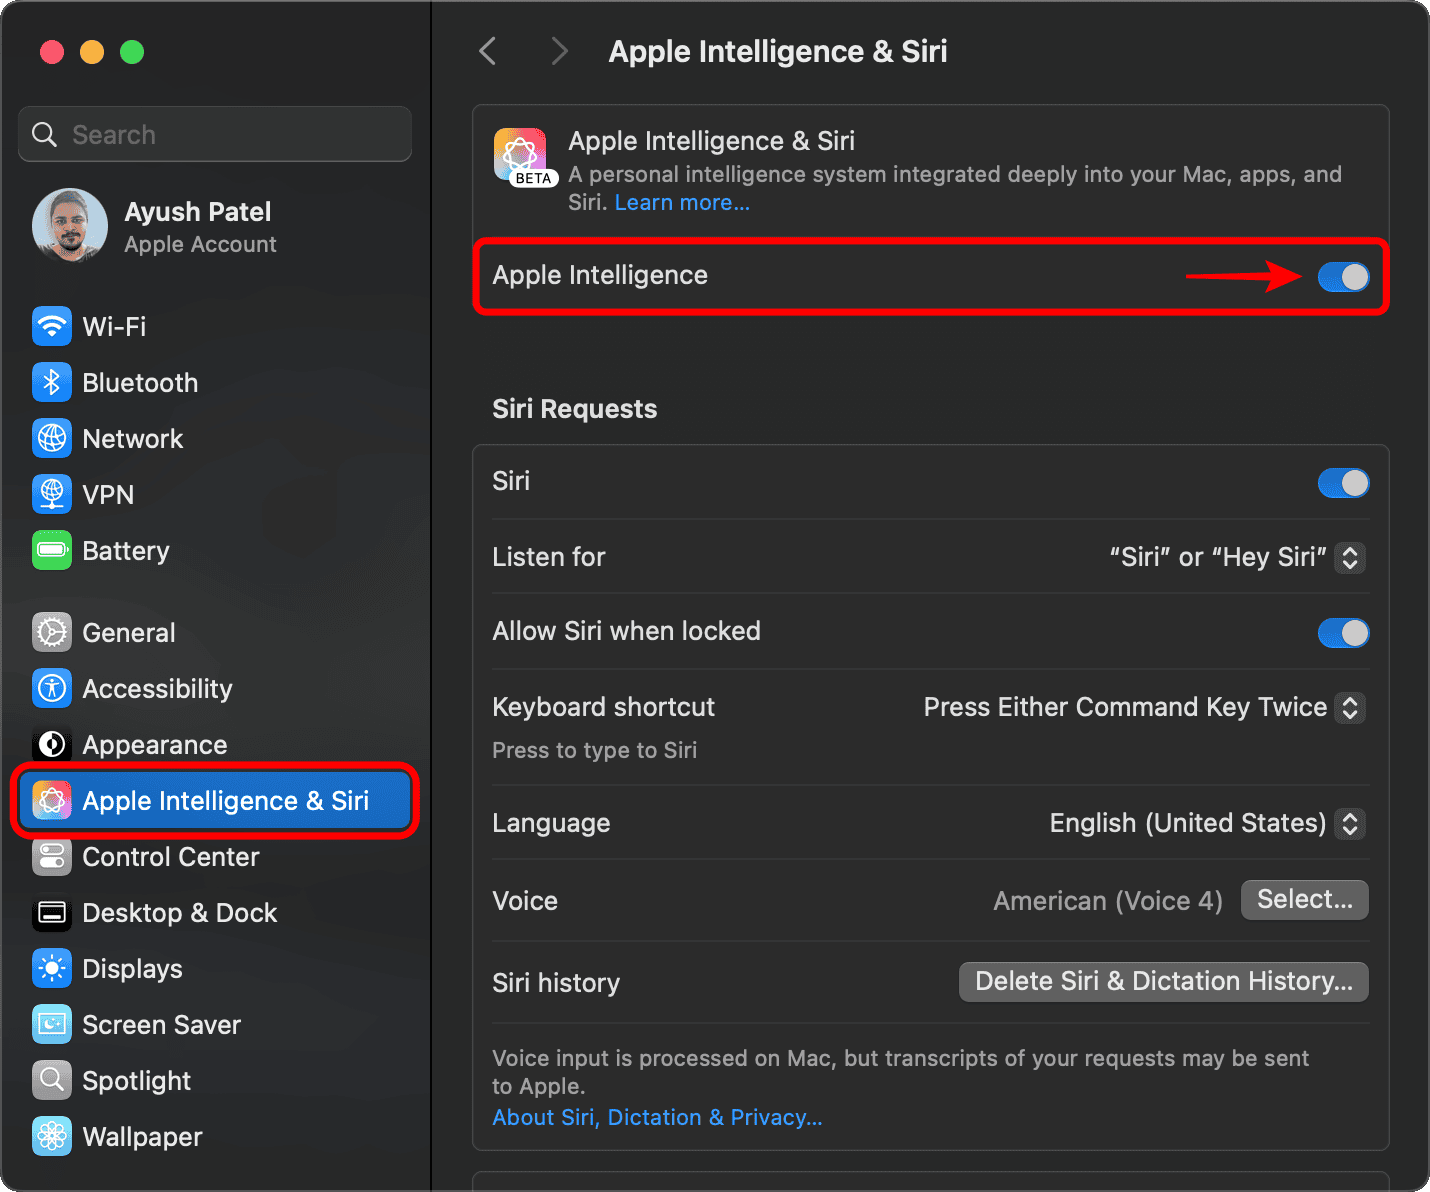Click the Wi-Fi icon in sidebar

52,326
